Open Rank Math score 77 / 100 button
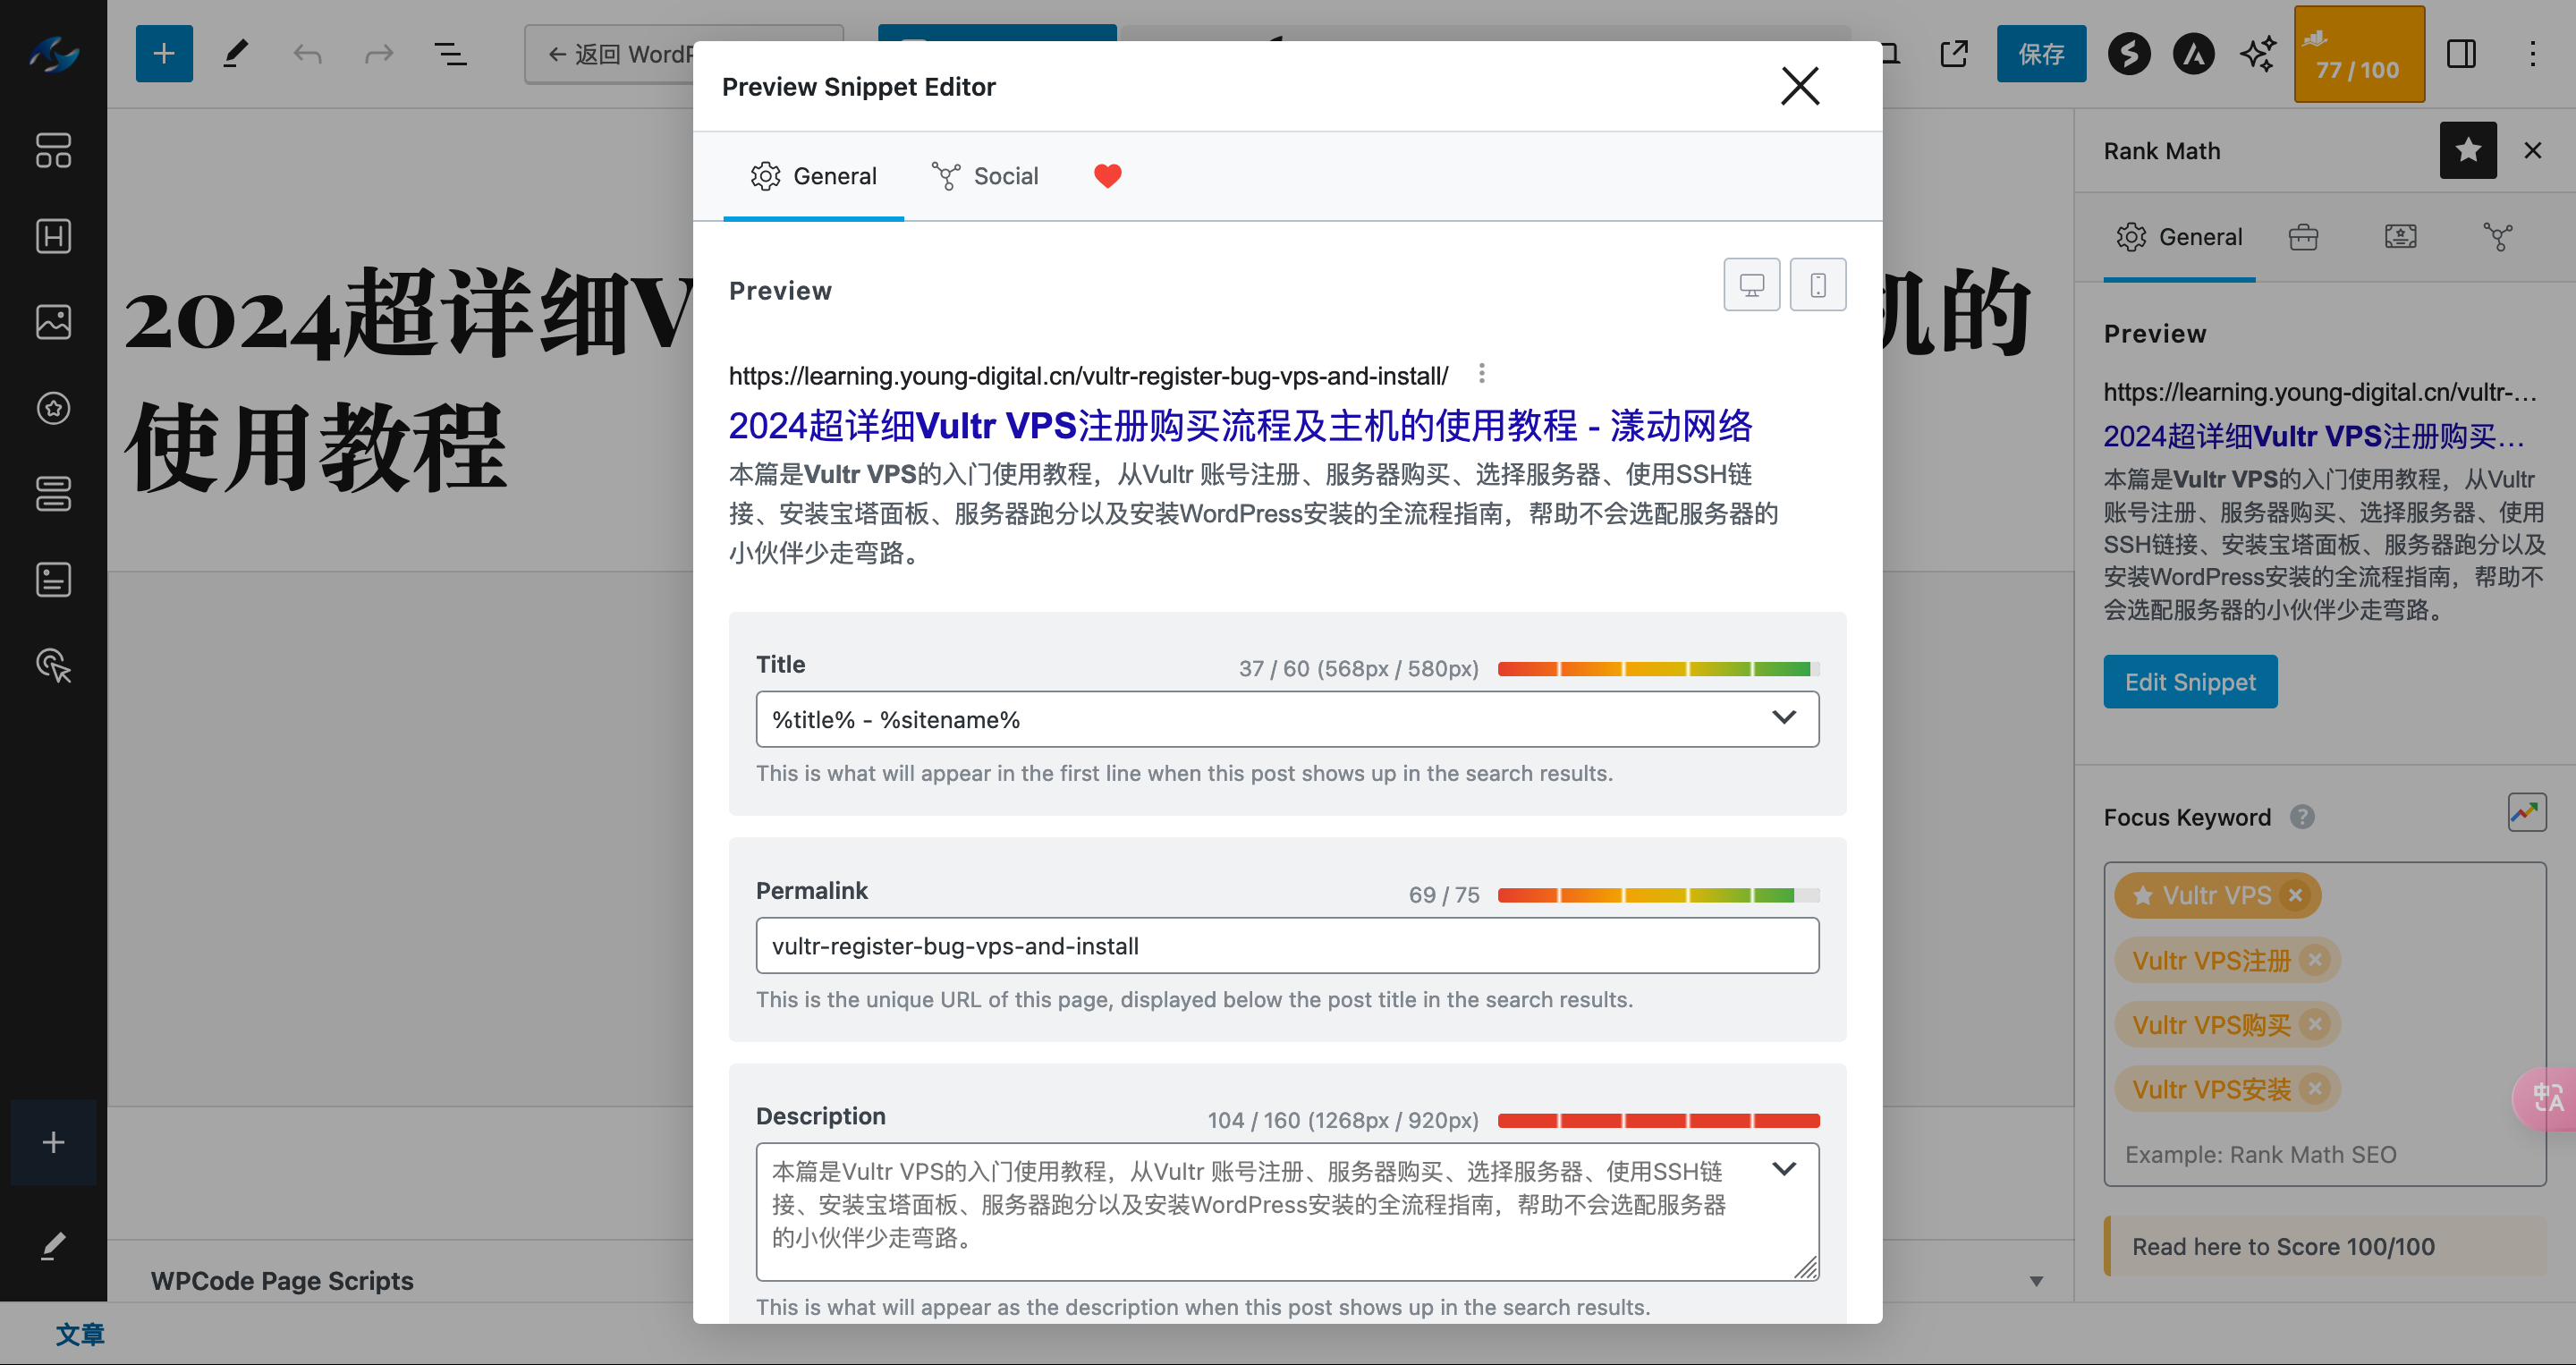This screenshot has width=2576, height=1365. [x=2359, y=54]
